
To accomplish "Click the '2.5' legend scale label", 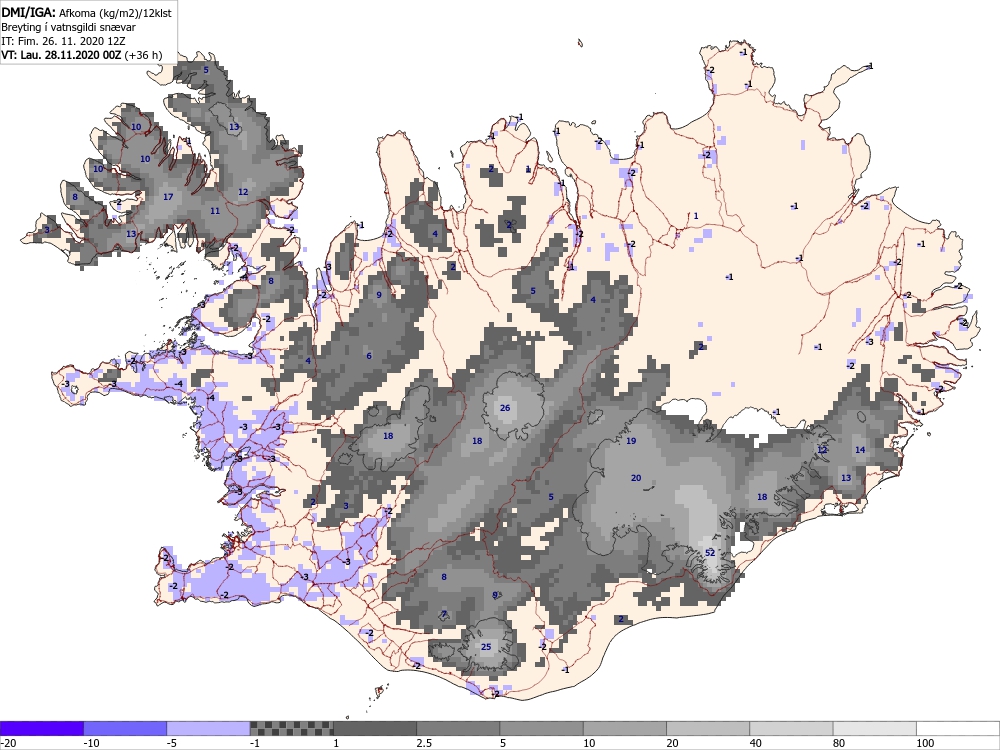I will point(424,743).
